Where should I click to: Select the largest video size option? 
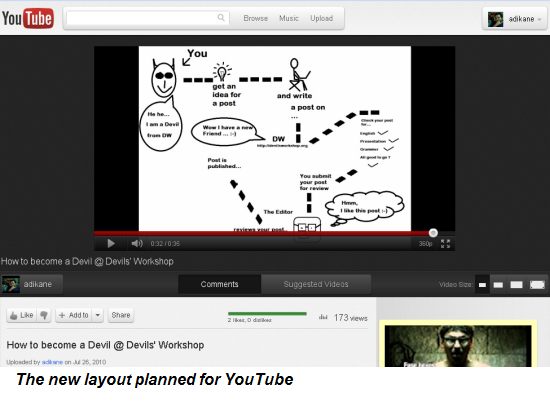[x=537, y=285]
